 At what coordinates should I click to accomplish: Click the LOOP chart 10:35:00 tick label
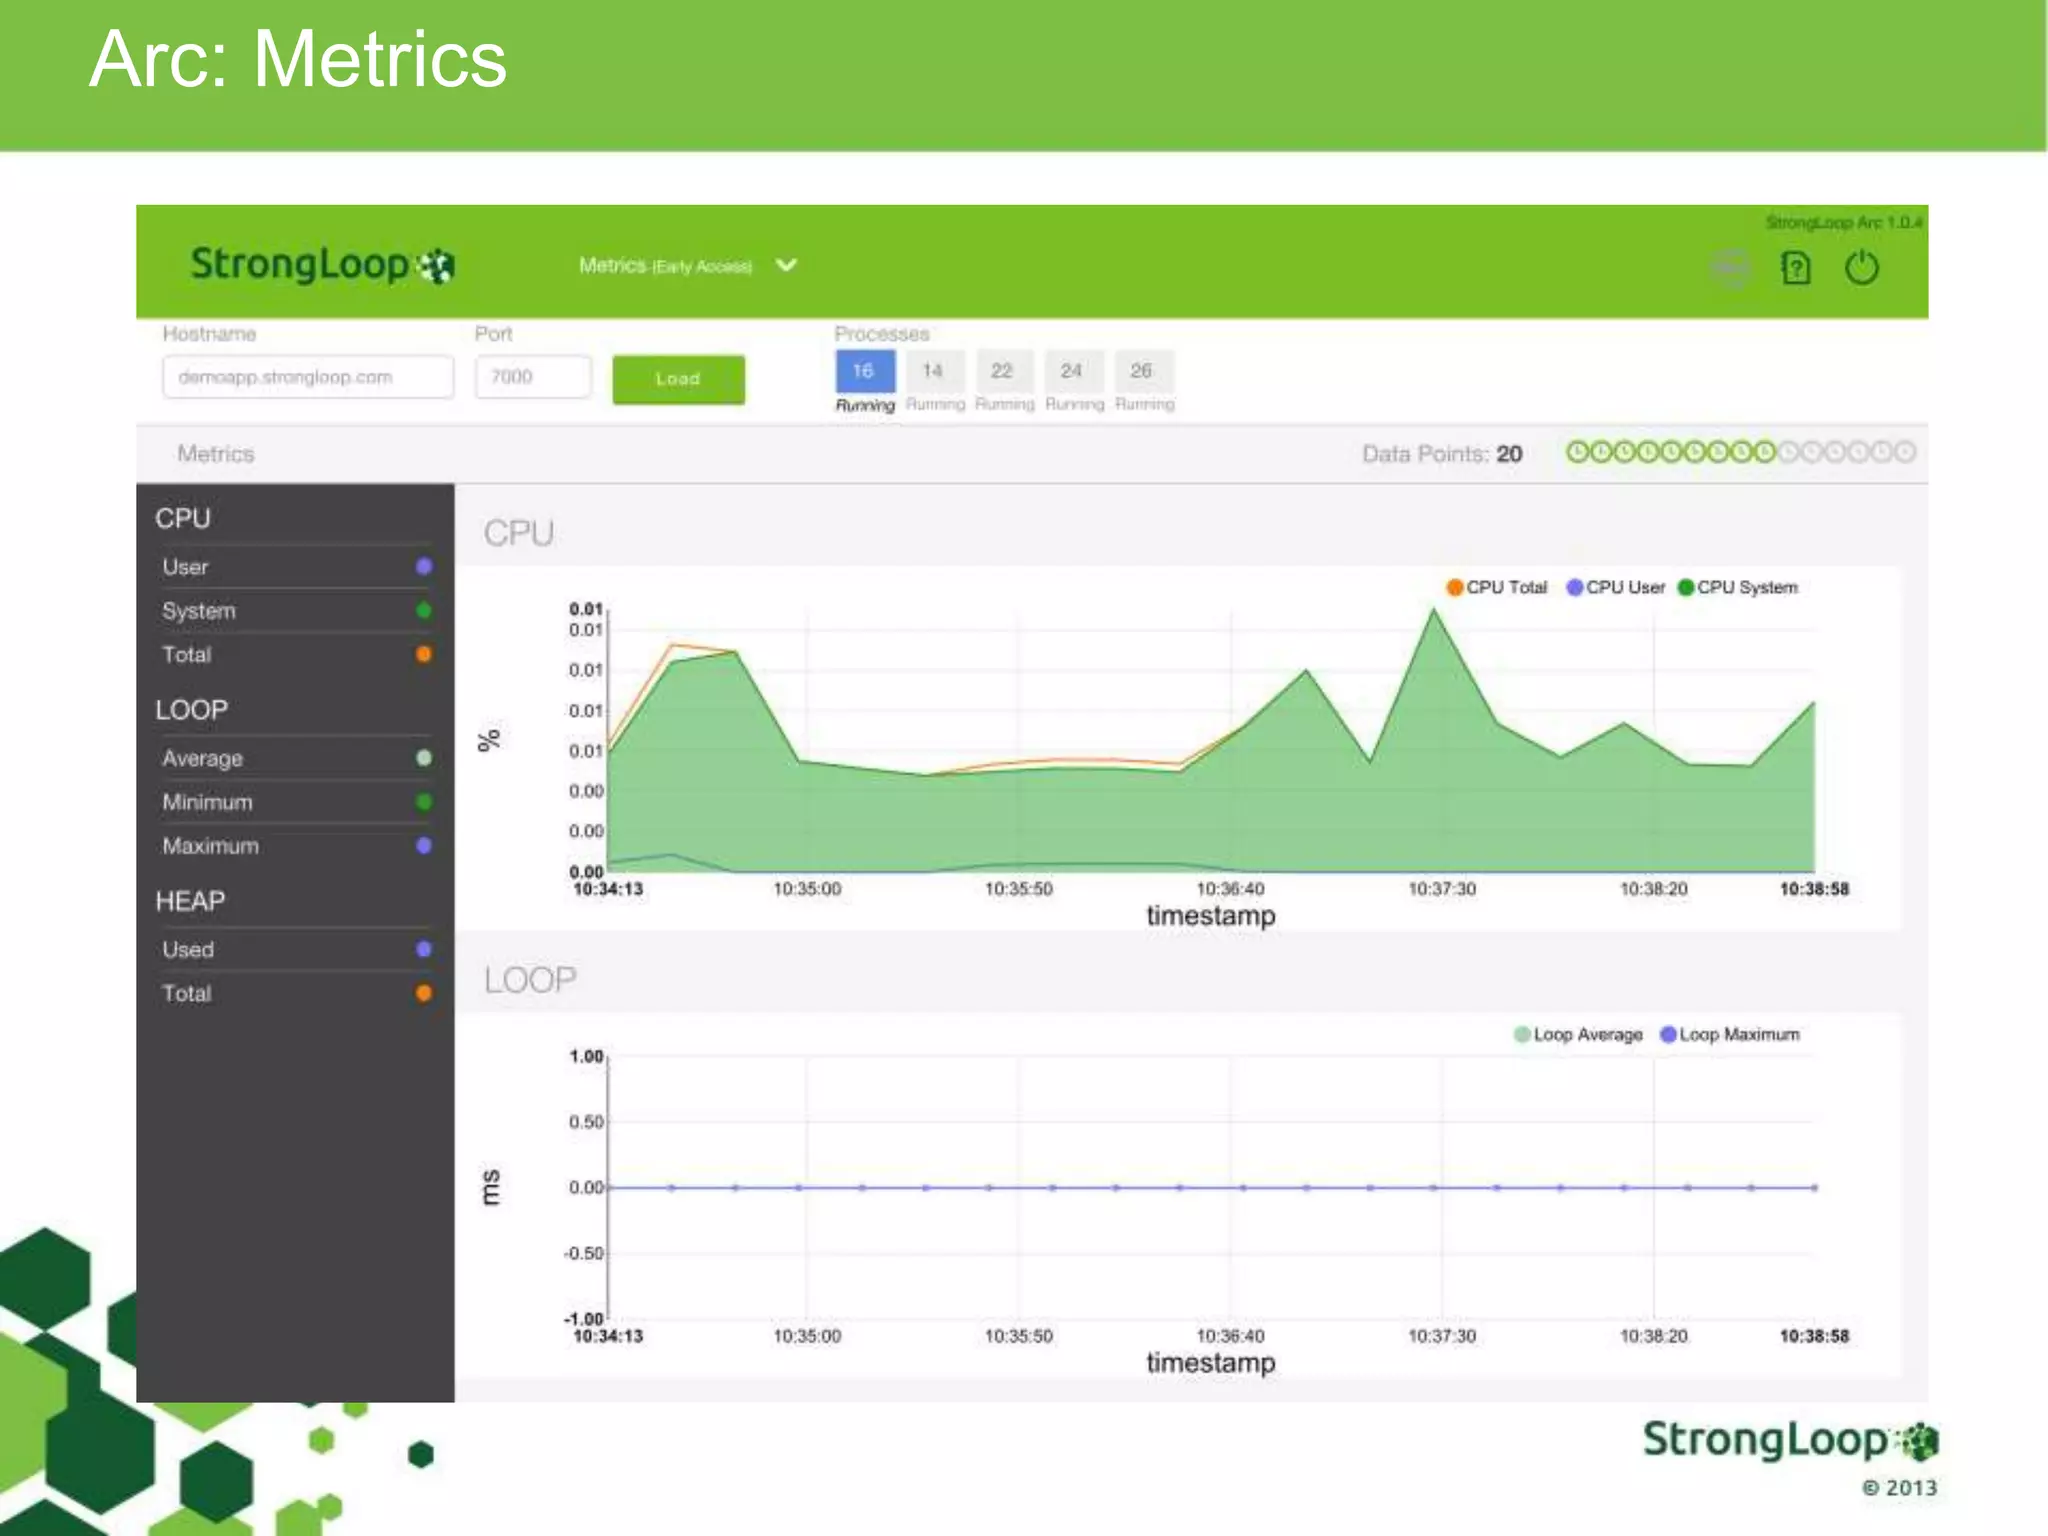(807, 1336)
